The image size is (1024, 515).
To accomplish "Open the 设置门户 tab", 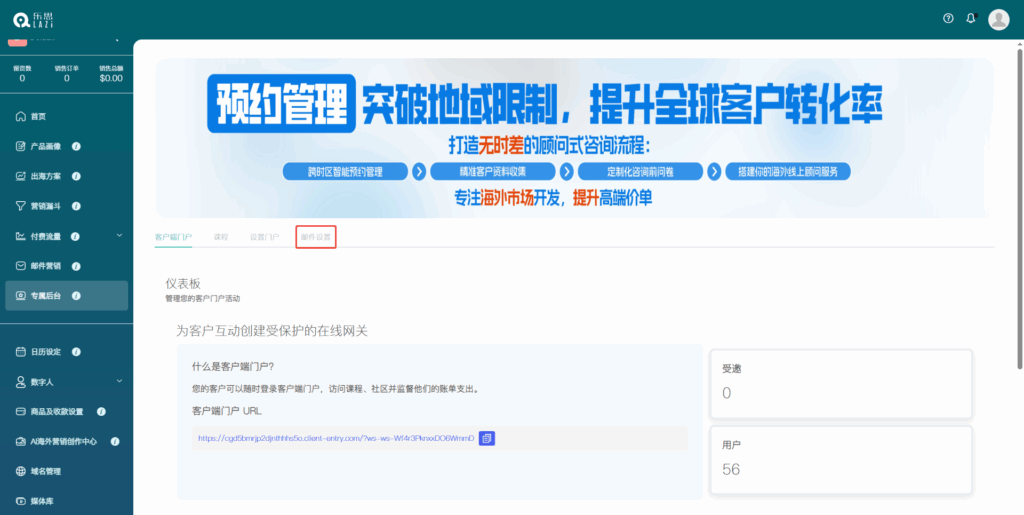I will click(x=264, y=237).
